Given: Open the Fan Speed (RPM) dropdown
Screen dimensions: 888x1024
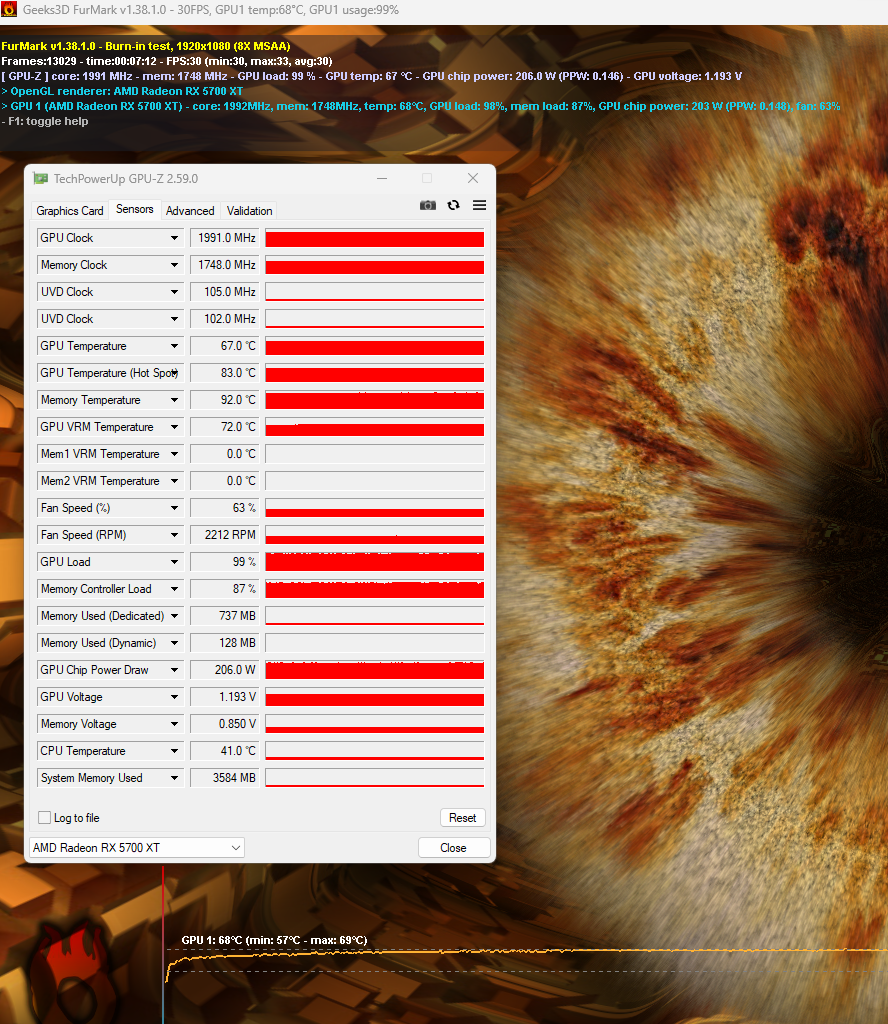Looking at the screenshot, I should (x=174, y=535).
